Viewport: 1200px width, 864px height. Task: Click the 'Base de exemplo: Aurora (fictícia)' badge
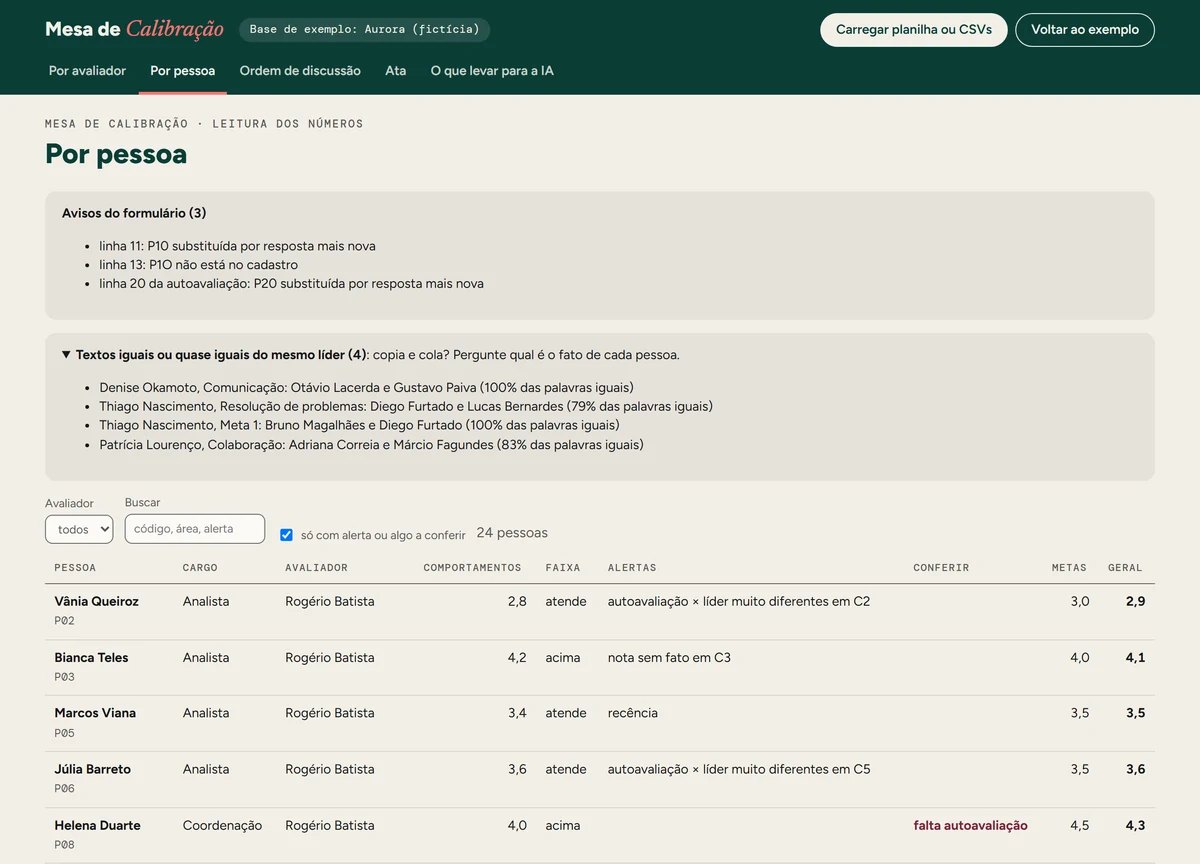point(364,29)
